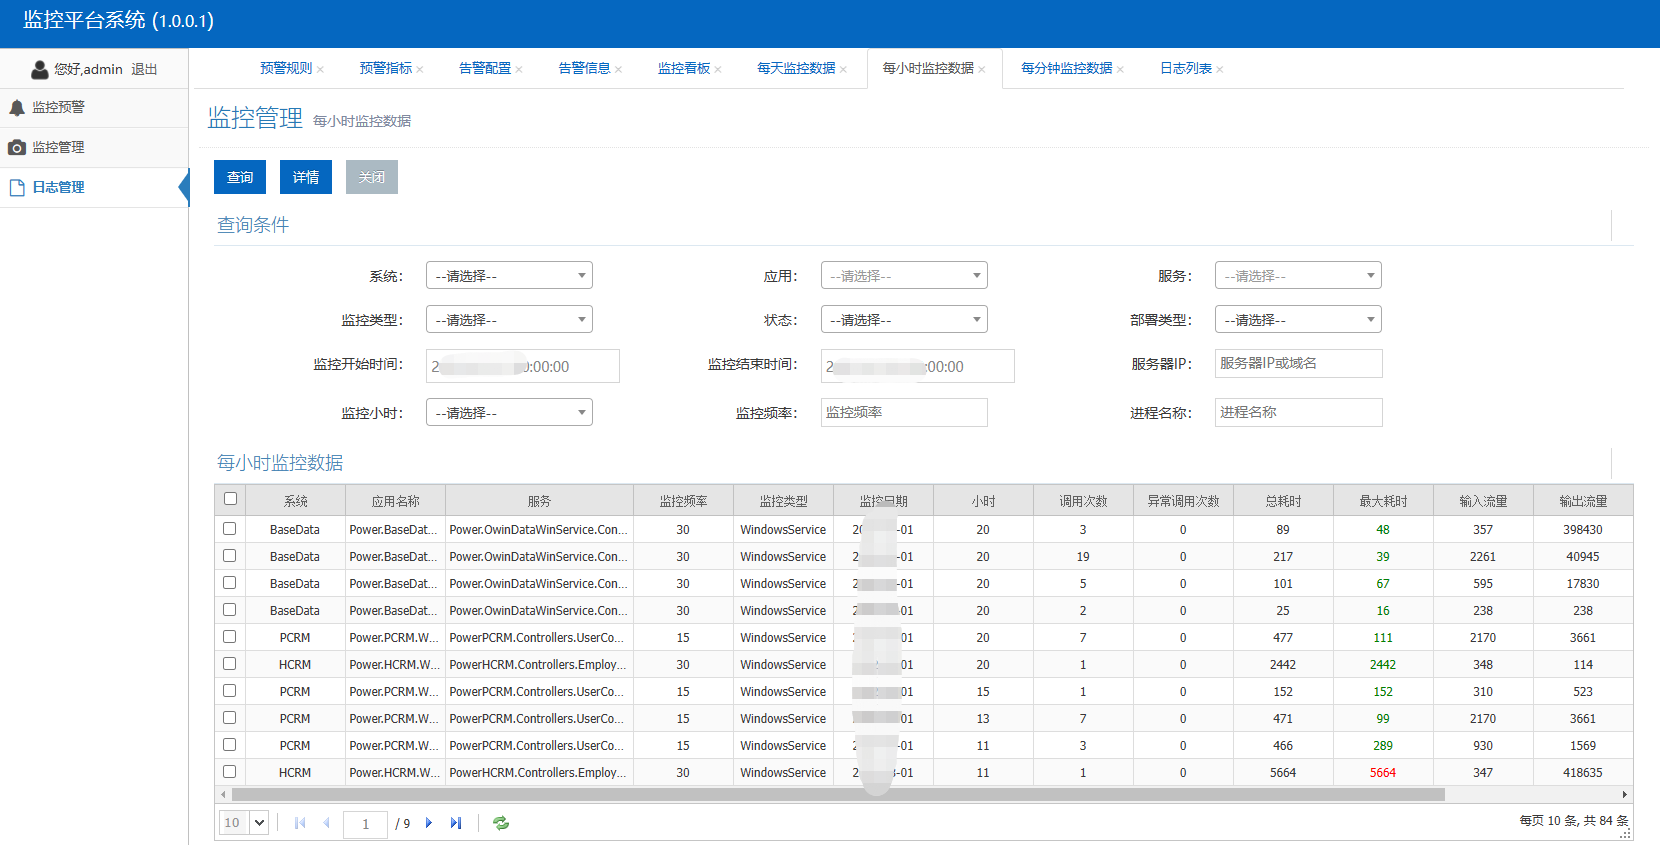This screenshot has height=845, width=1660.
Task: Click the 服务器IP input field
Action: tap(1298, 364)
